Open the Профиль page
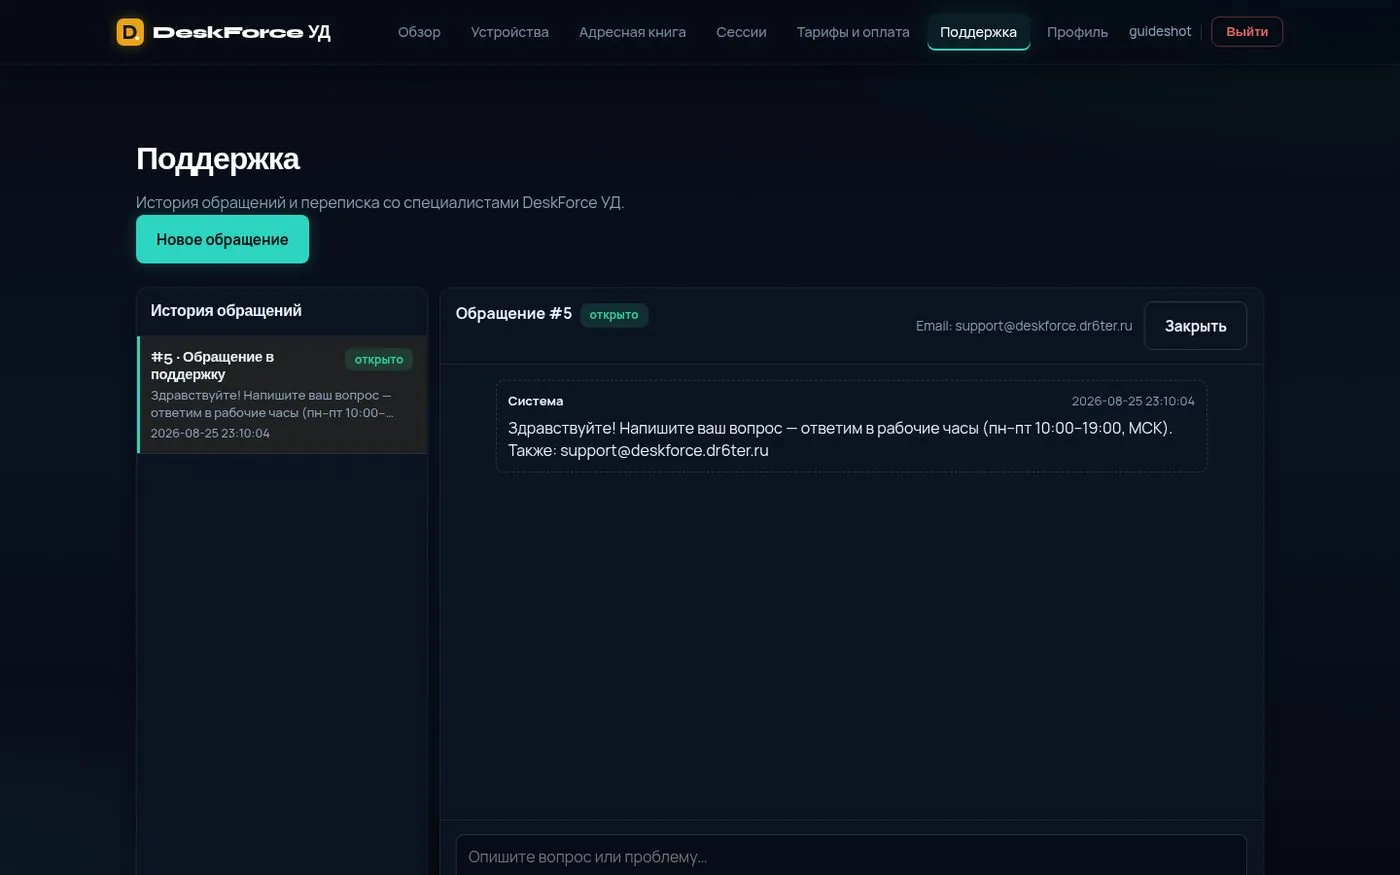The width and height of the screenshot is (1400, 875). [1077, 32]
